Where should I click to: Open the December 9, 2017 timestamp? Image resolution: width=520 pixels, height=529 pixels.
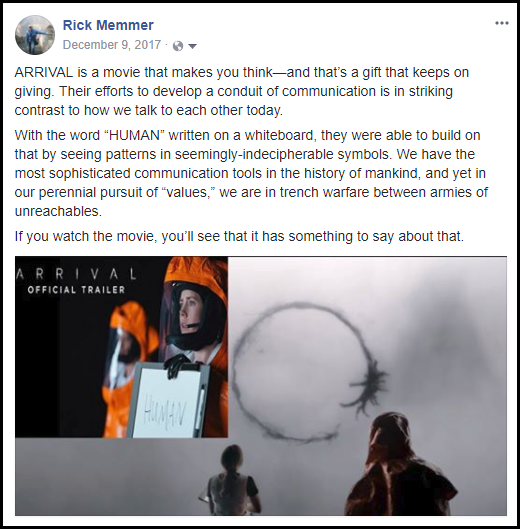pyautogui.click(x=112, y=45)
